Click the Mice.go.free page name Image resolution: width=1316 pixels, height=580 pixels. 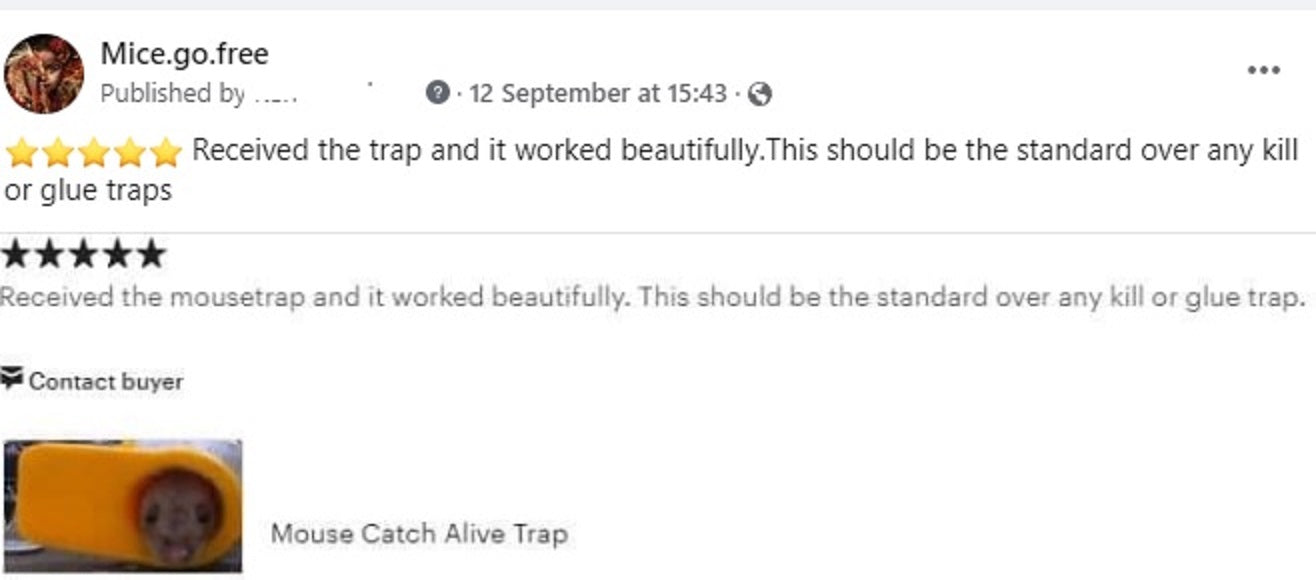[x=184, y=53]
